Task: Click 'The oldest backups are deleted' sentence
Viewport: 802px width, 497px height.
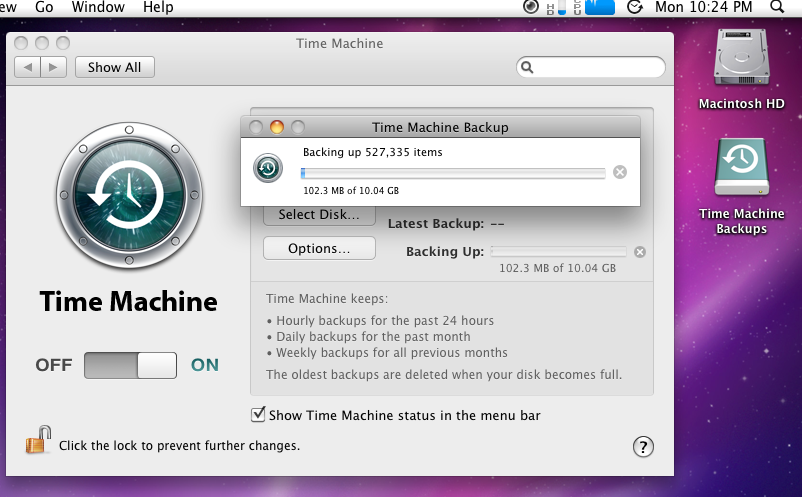Action: click(444, 375)
